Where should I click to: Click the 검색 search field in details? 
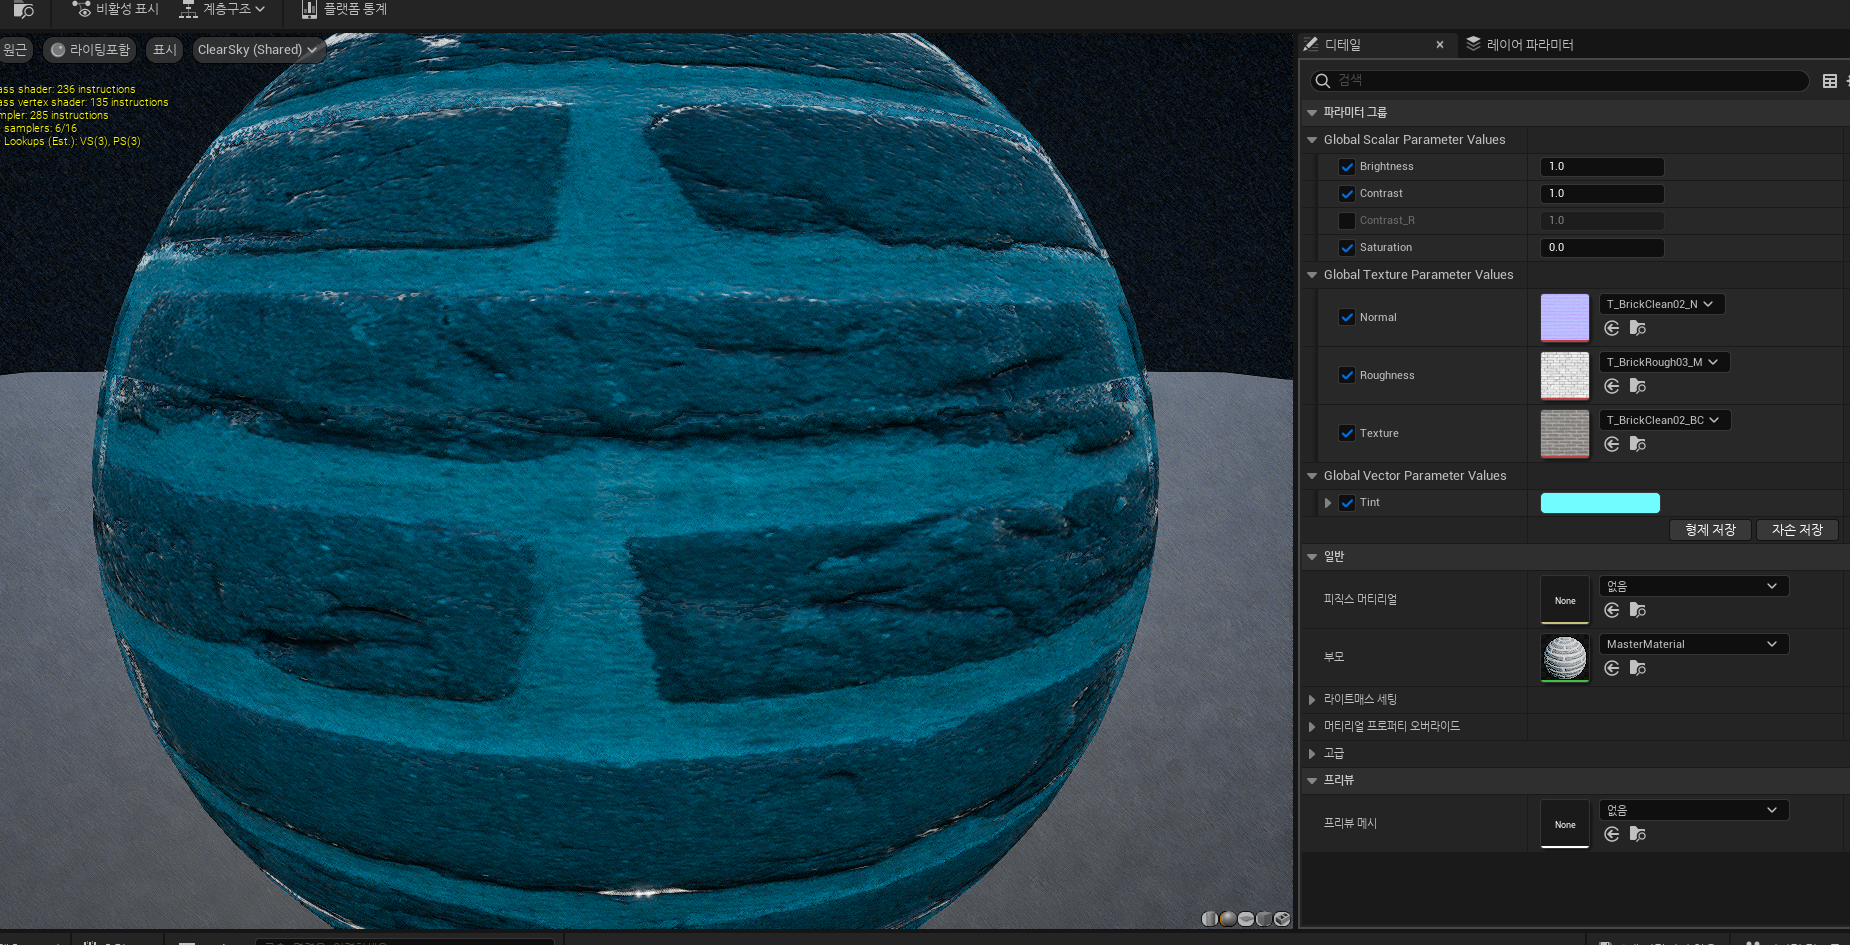[1559, 80]
